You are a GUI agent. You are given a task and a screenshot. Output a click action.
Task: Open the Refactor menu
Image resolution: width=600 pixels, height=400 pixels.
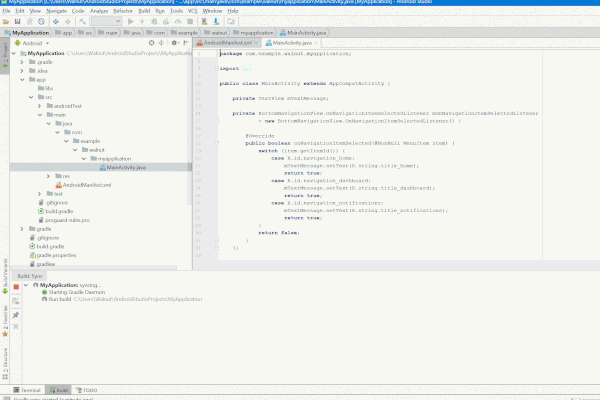coord(123,11)
